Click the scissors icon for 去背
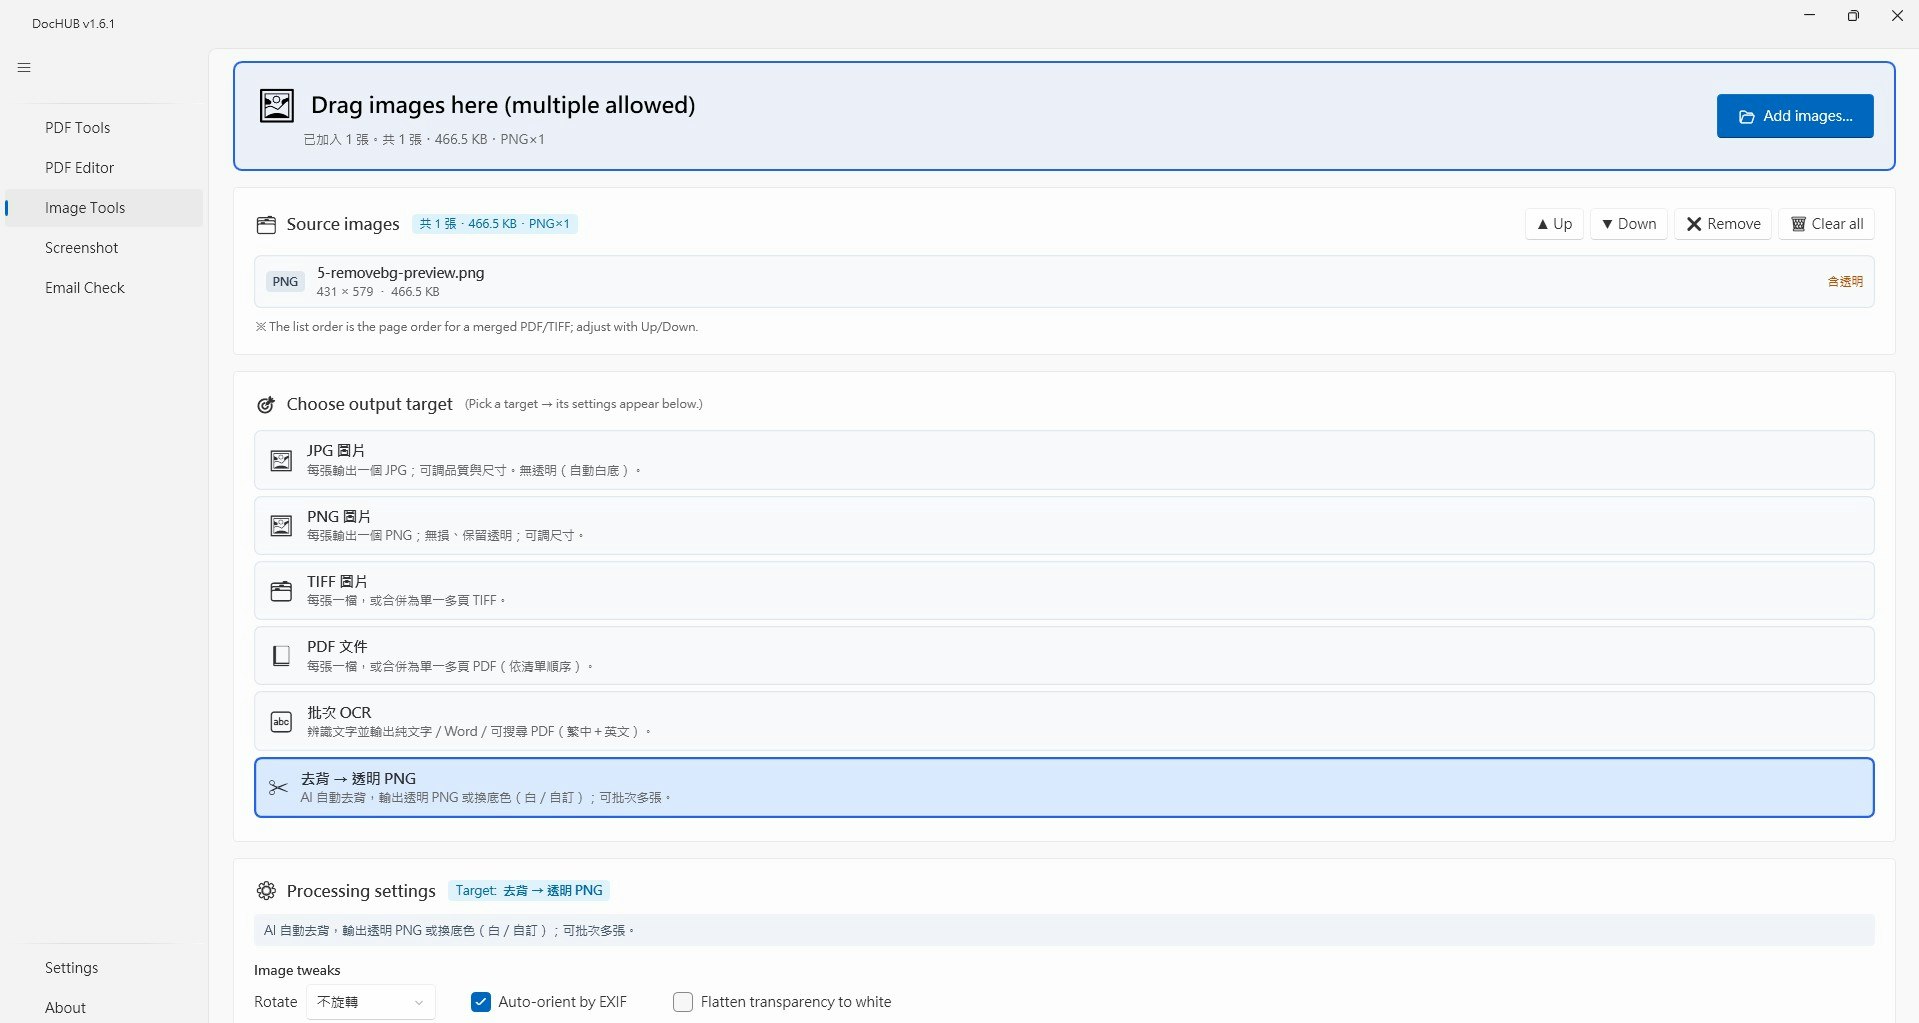1919x1023 pixels. click(x=278, y=788)
